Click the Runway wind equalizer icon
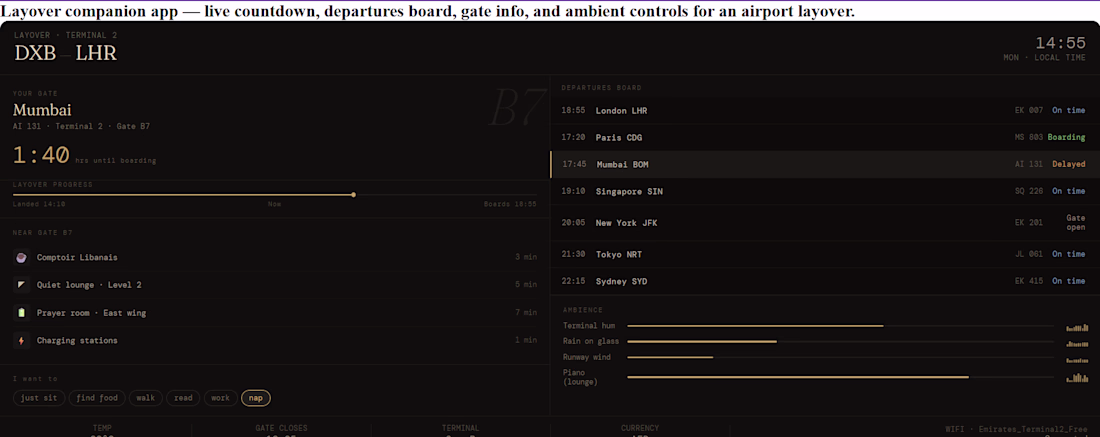 click(1077, 359)
